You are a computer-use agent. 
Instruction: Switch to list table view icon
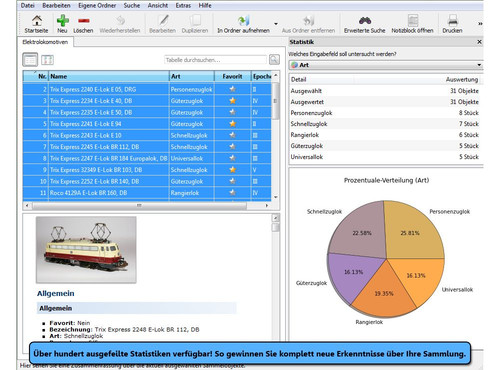coord(30,60)
